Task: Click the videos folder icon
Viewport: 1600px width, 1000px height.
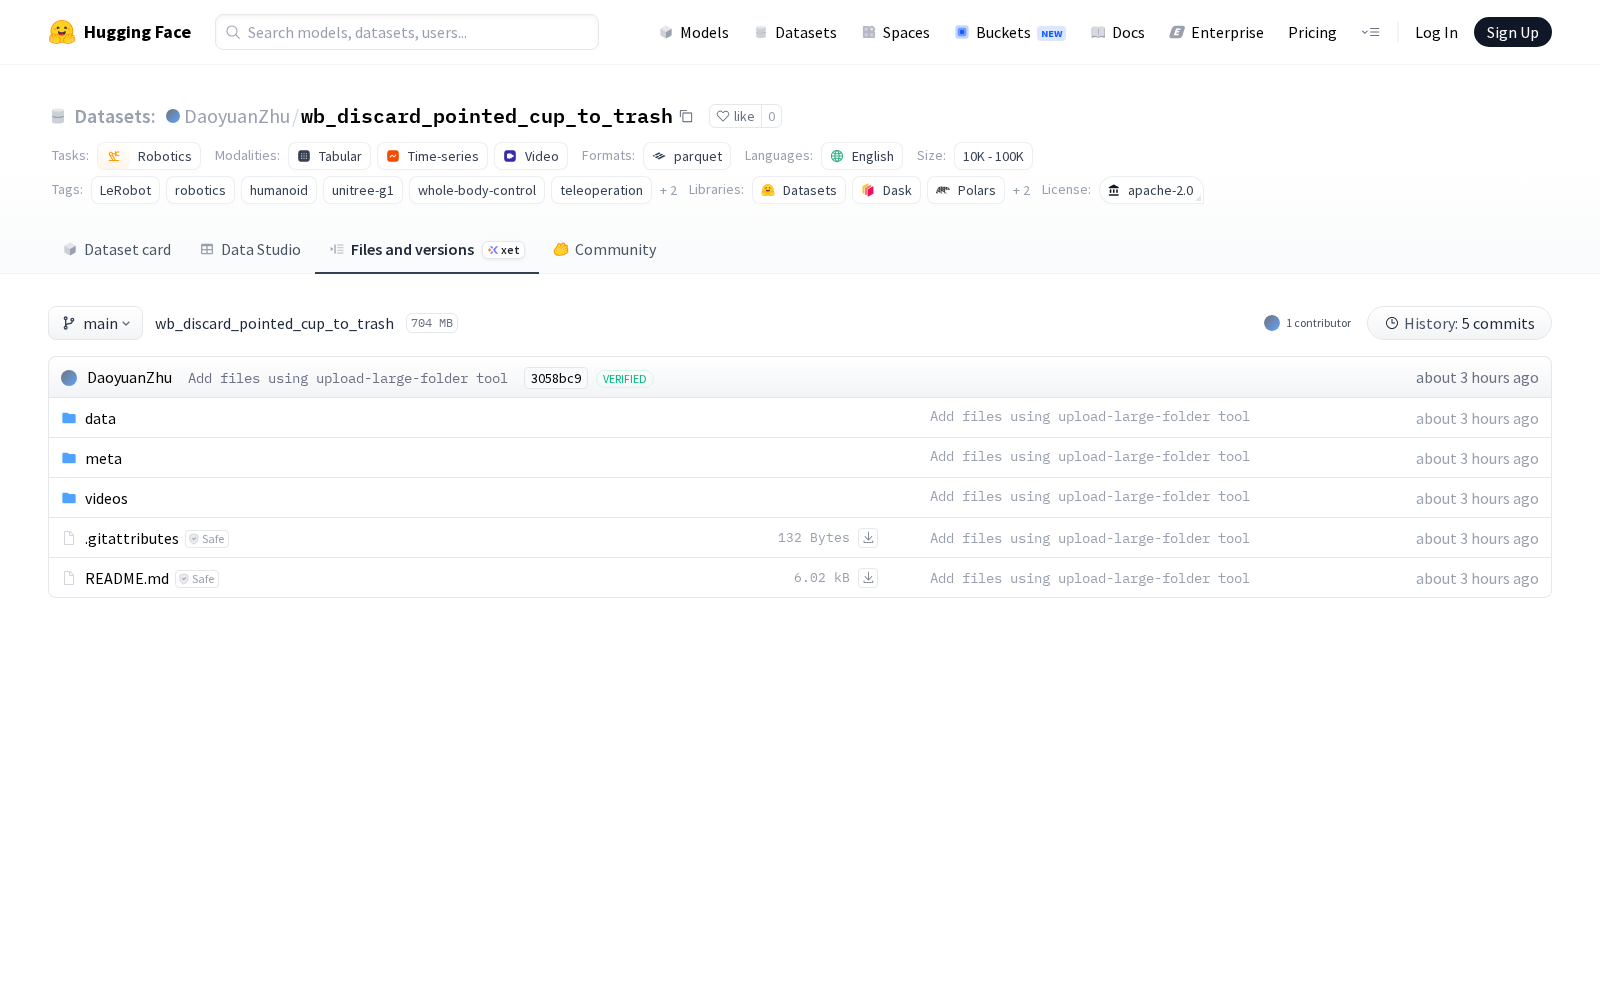Action: 69,498
